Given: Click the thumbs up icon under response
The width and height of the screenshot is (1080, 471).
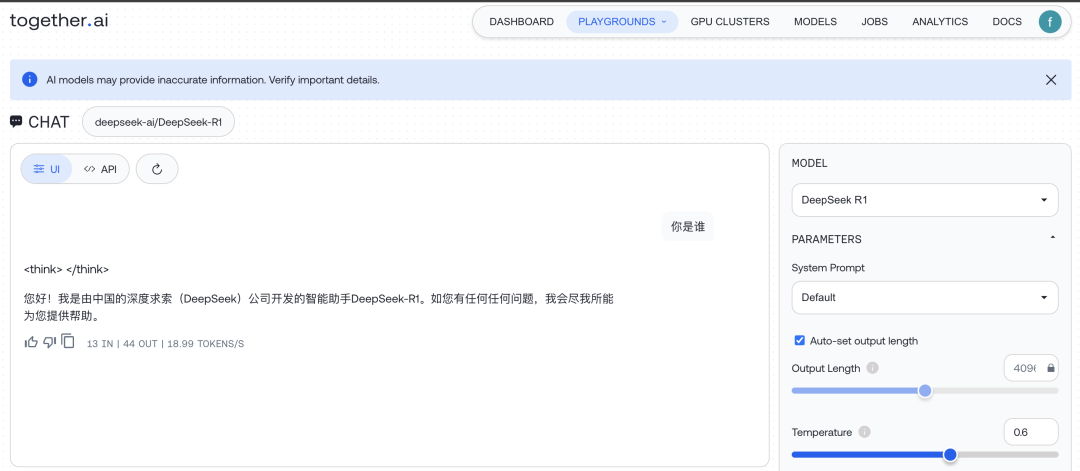Looking at the screenshot, I should click(x=31, y=342).
